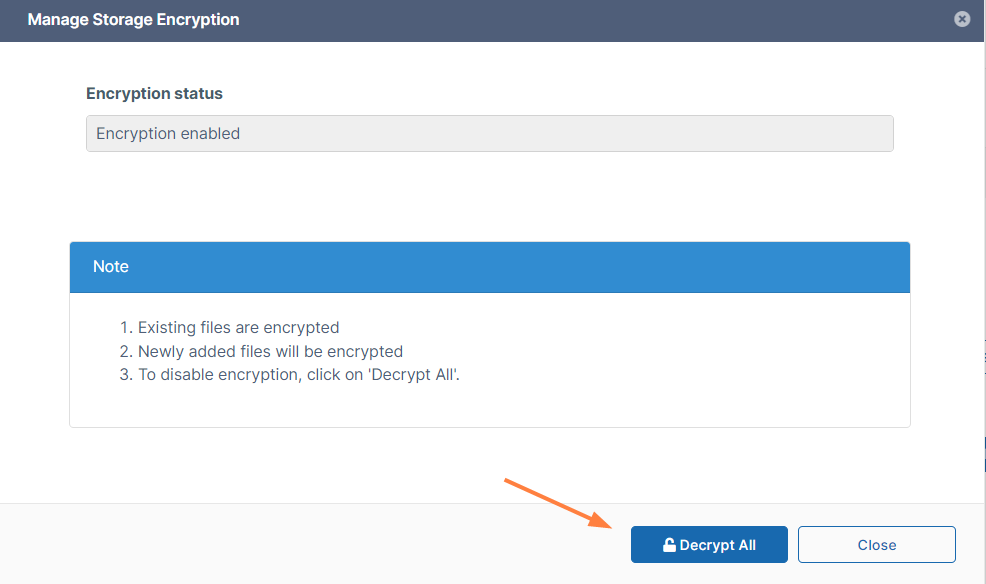Close the dialog with the header X icon
The height and width of the screenshot is (584, 986).
[962, 19]
